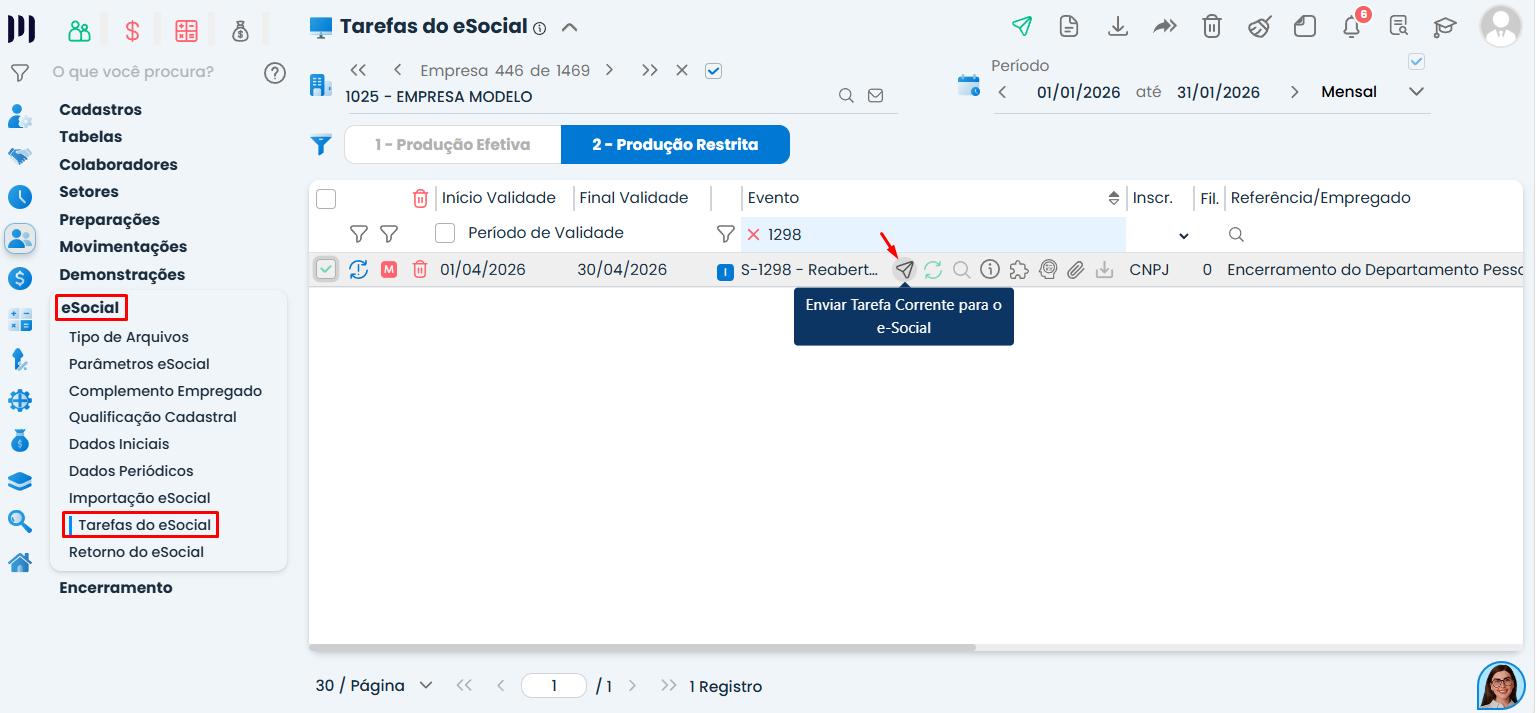This screenshot has height=713, width=1537.
Task: Send current task to e-Social paper plane
Action: 904,269
